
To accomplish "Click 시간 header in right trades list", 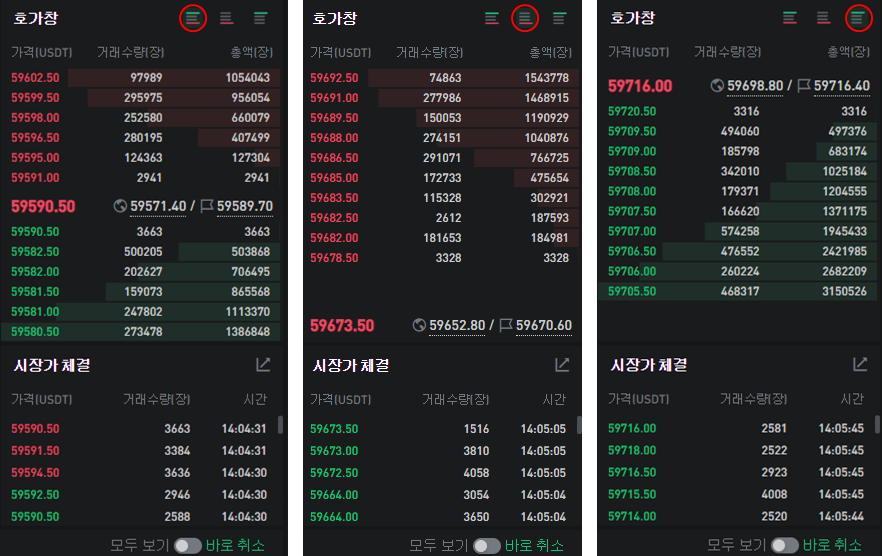I will click(x=852, y=398).
